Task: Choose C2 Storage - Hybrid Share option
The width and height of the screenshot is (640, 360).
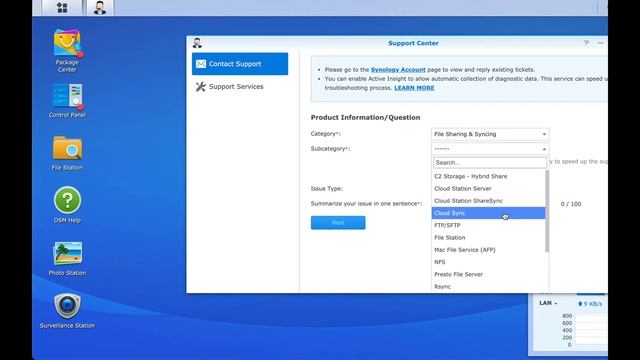Action: pyautogui.click(x=488, y=176)
